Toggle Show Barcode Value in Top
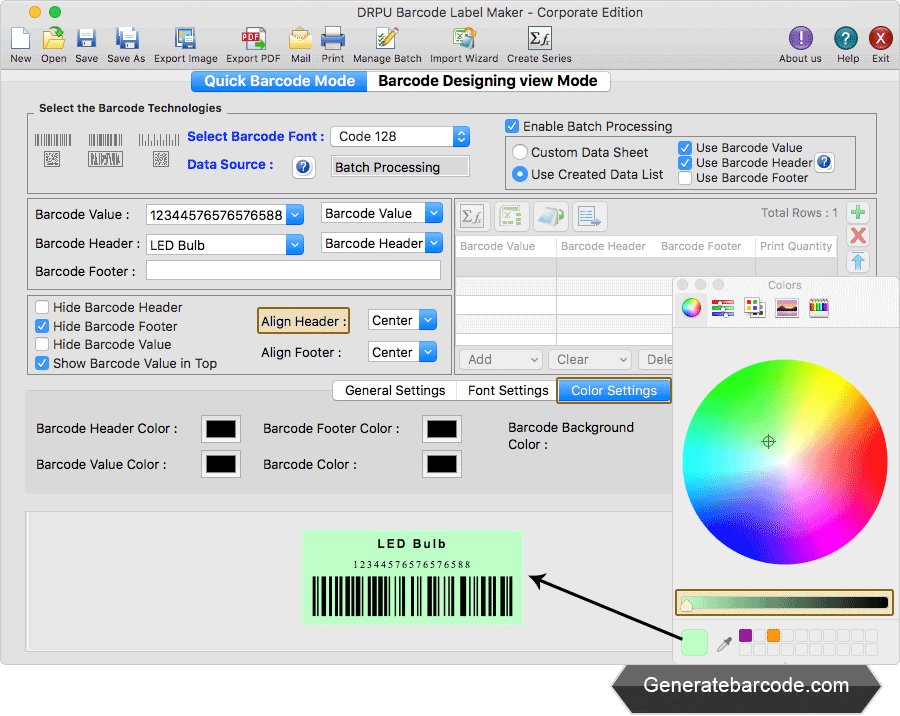Image resolution: width=900 pixels, height=716 pixels. pyautogui.click(x=42, y=363)
